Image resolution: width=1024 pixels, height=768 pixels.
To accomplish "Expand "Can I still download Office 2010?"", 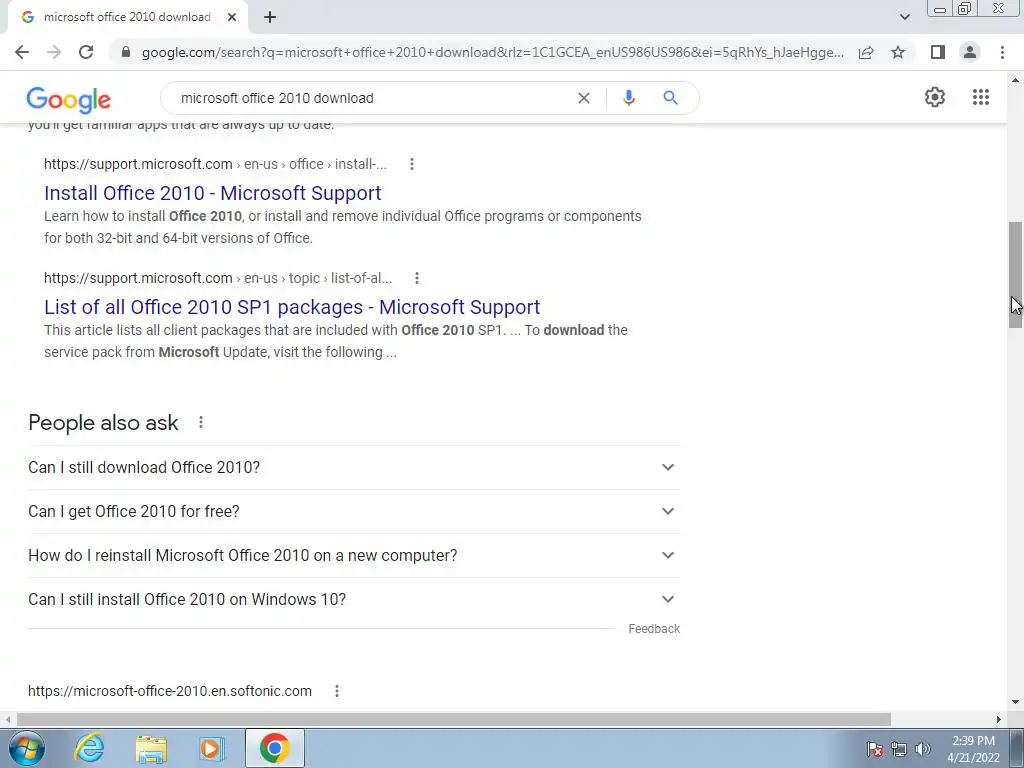I will 354,468.
